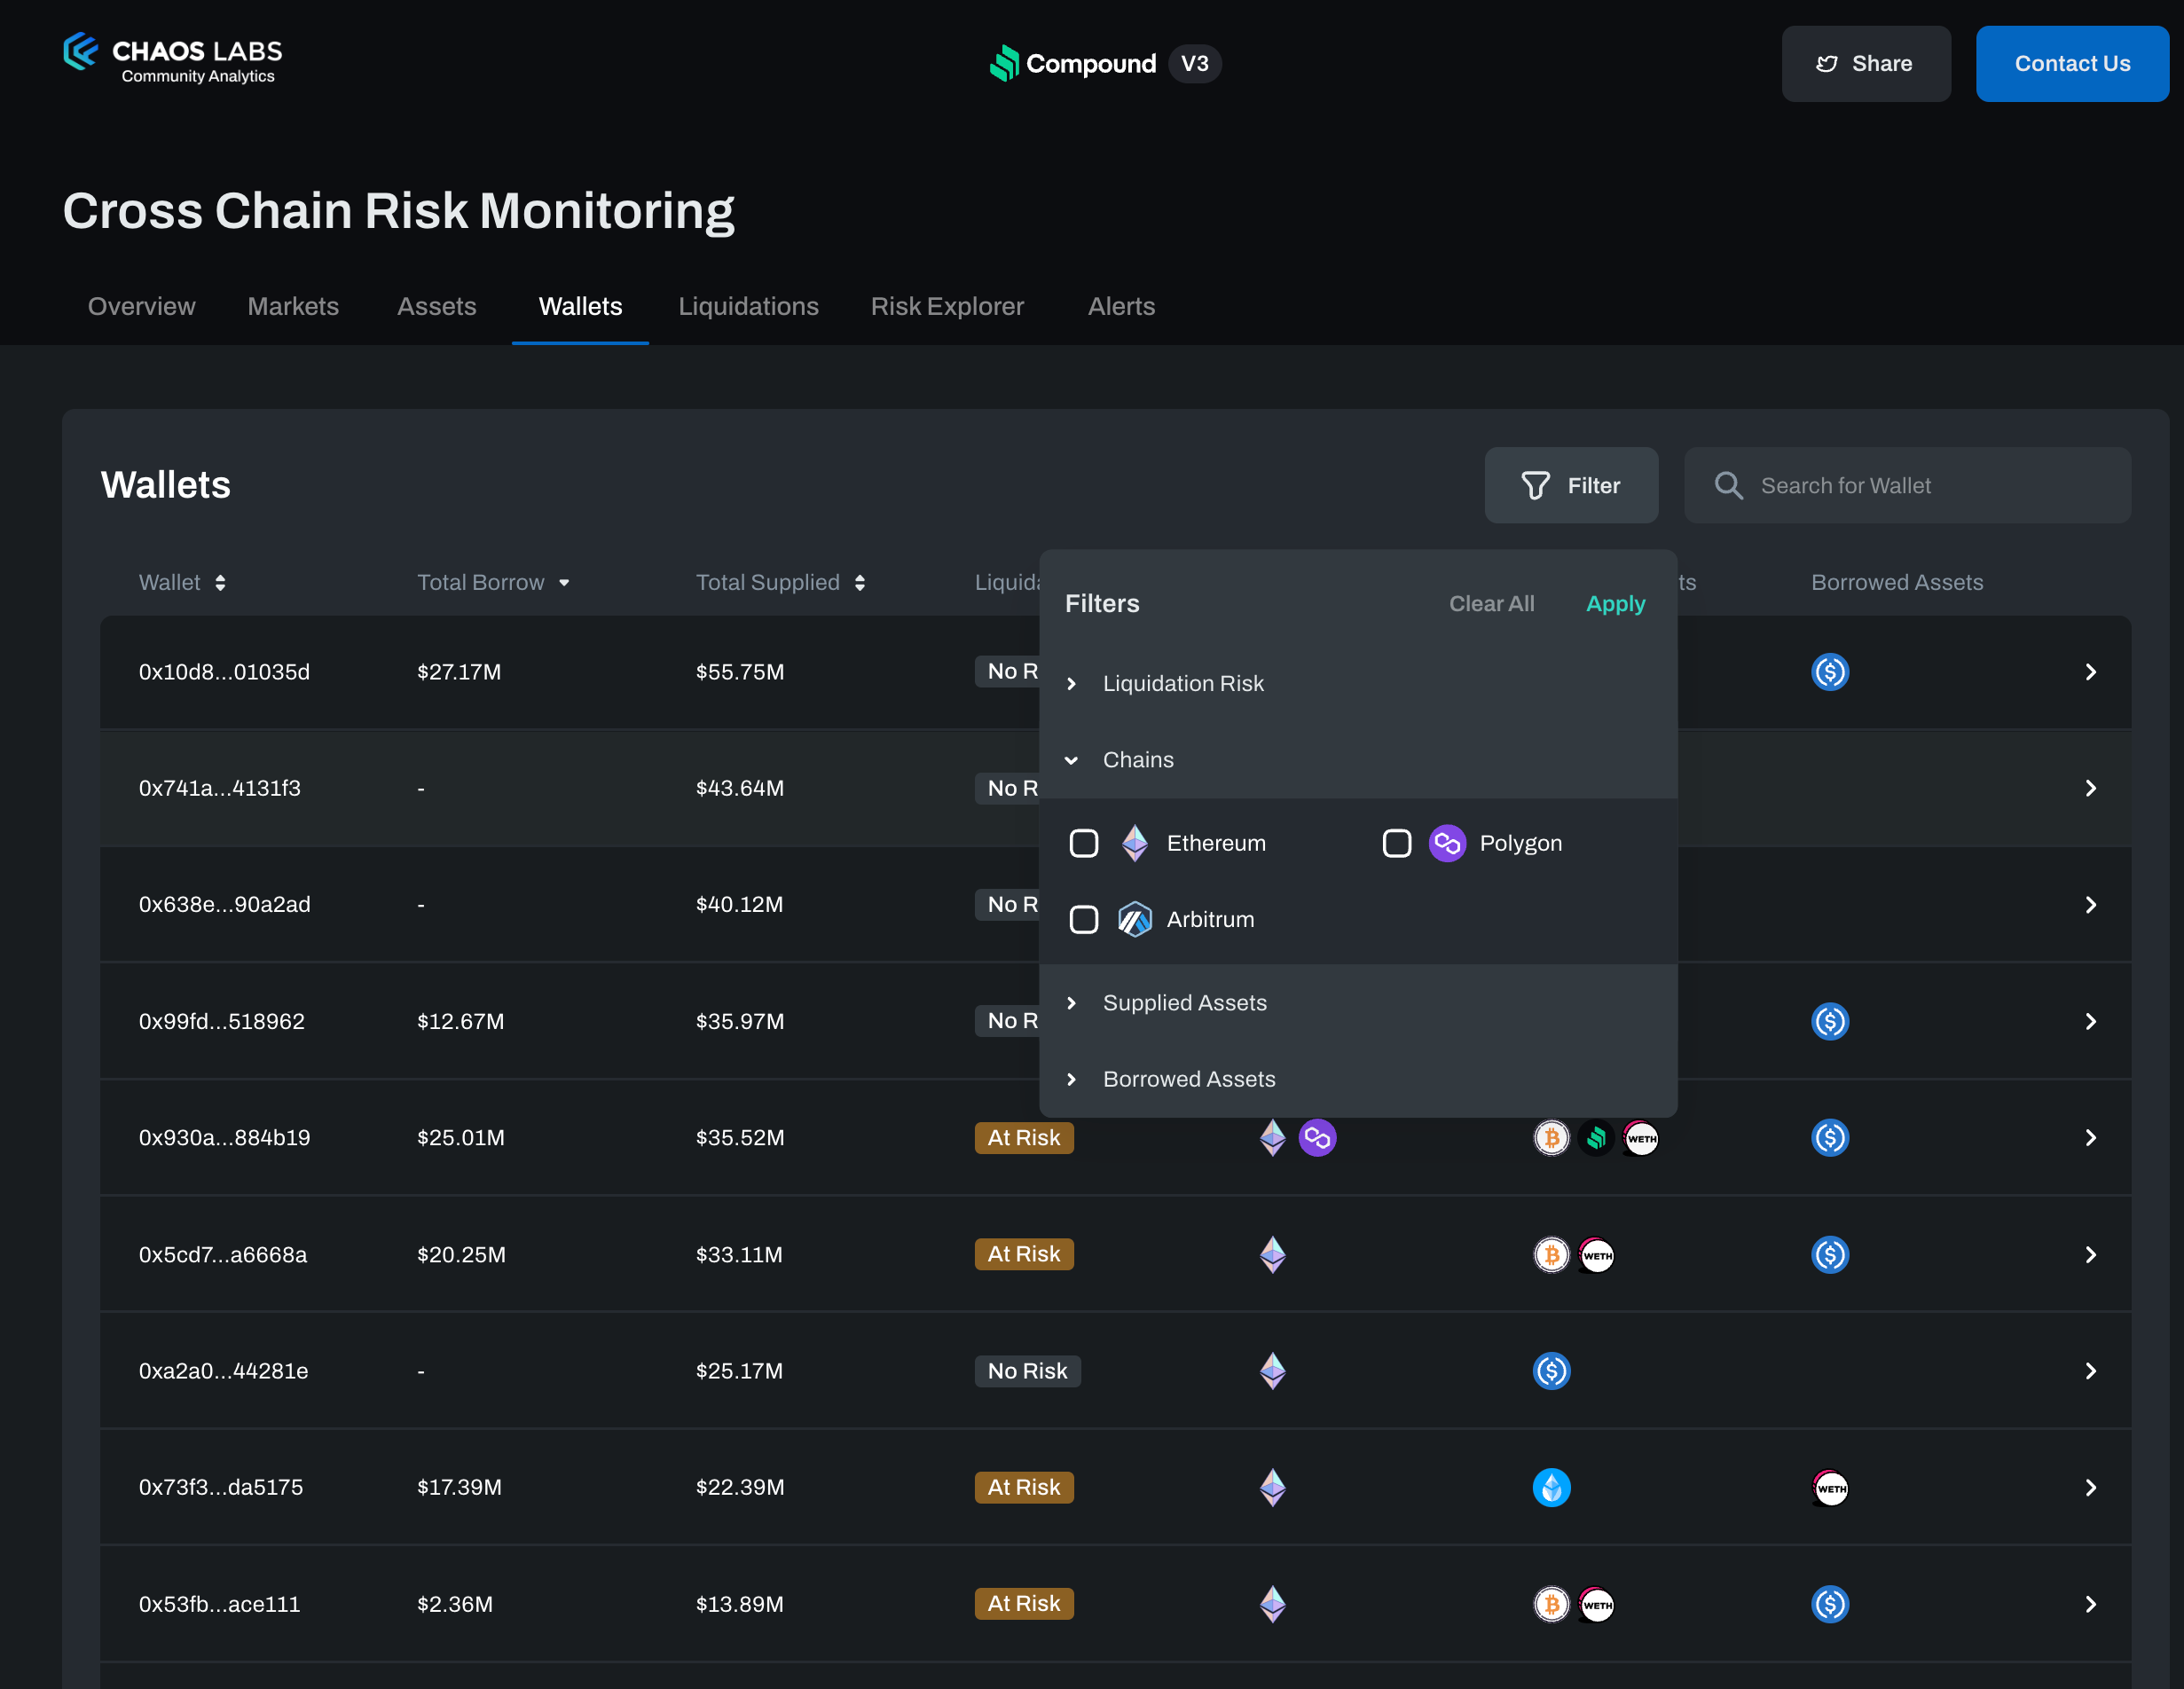The height and width of the screenshot is (1689, 2184).
Task: Tick the Arbitrum chain filter checkbox
Action: pos(1084,920)
